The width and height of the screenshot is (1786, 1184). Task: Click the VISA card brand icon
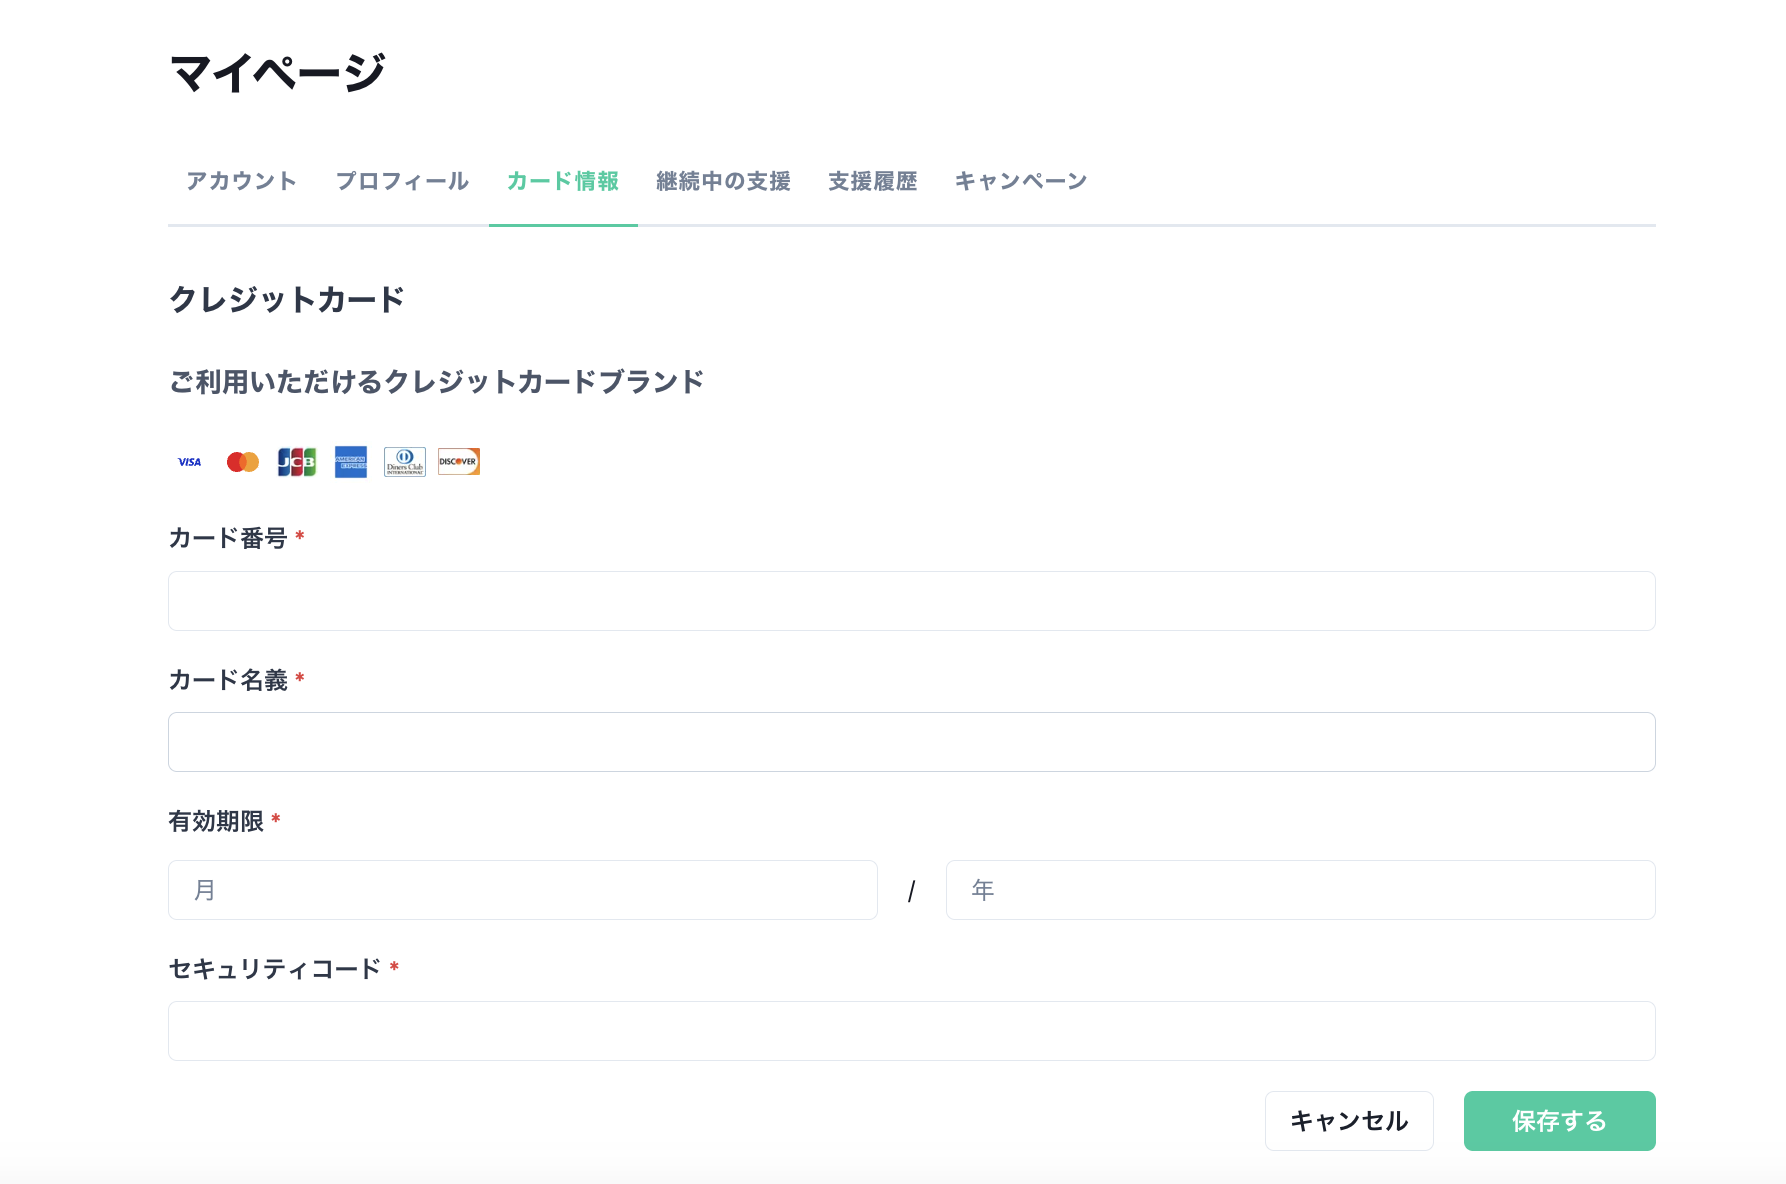(188, 461)
